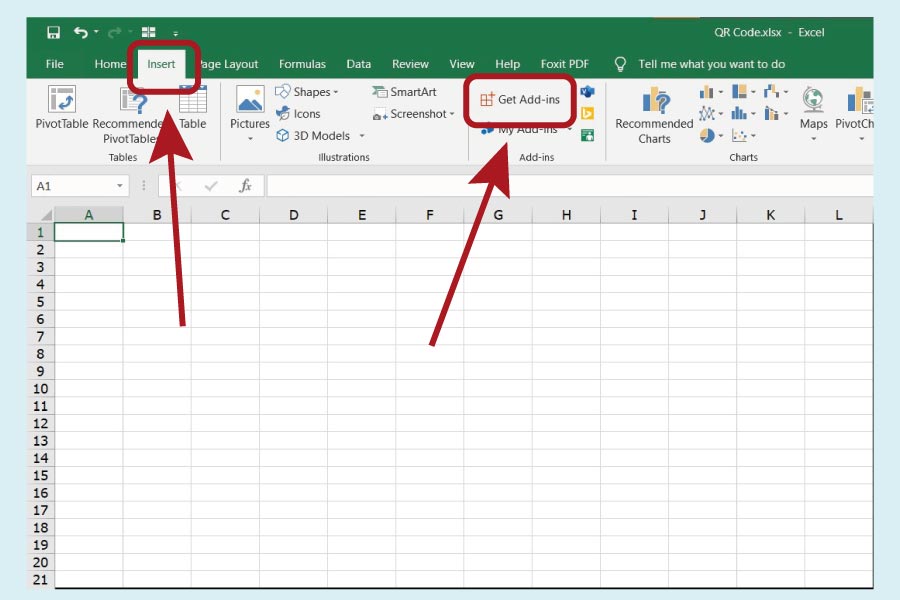Insert Icons from the Illustrations group
Screen dimensions: 900x600
(x=298, y=114)
